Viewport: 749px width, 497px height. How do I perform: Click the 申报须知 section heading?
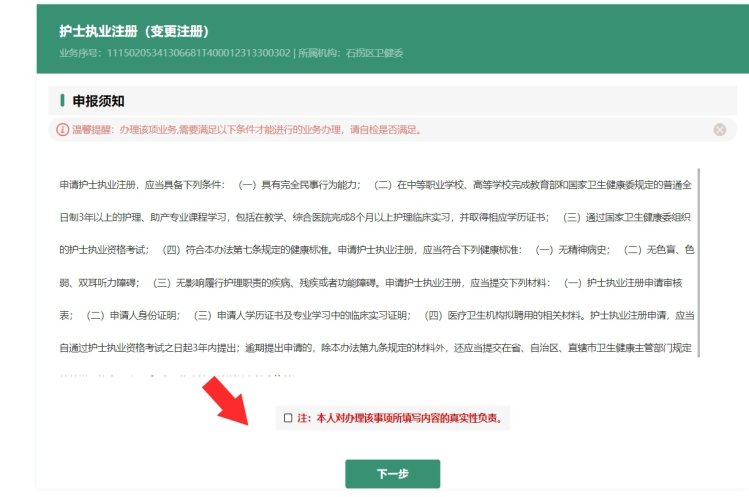[x=98, y=101]
